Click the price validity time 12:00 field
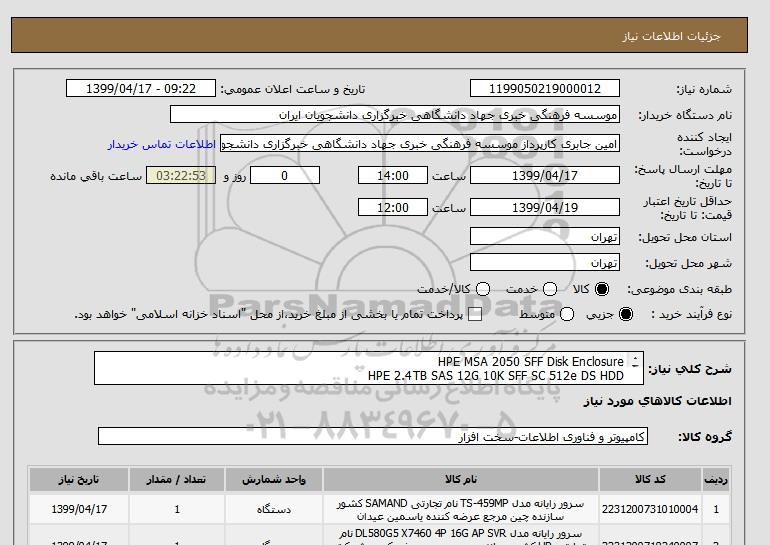Image resolution: width=770 pixels, height=545 pixels. [393, 207]
